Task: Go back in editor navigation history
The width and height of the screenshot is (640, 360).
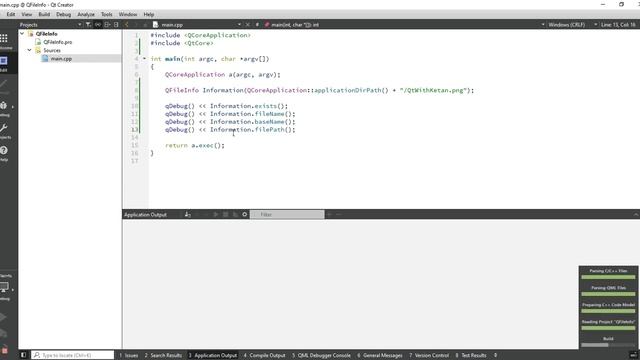Action: tap(127, 24)
